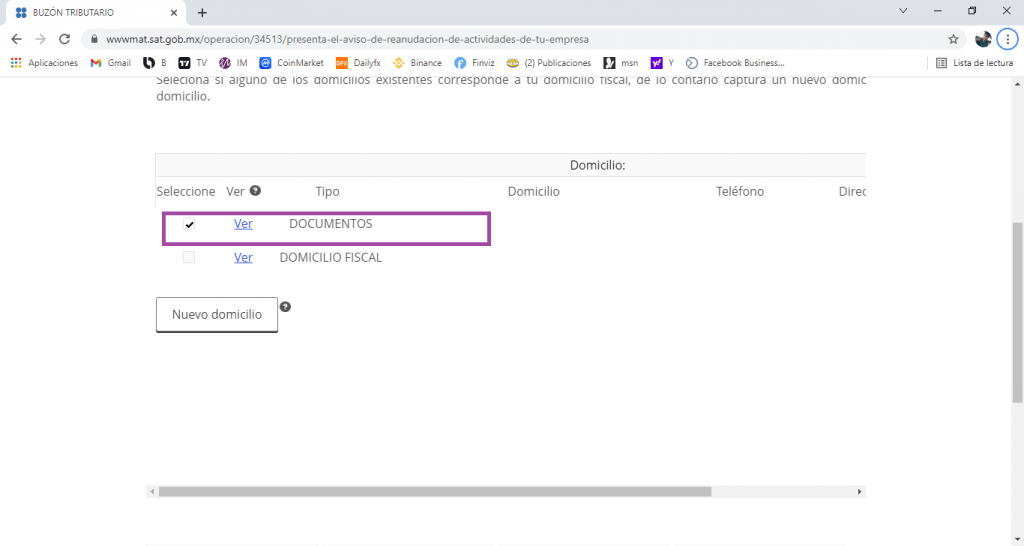Image resolution: width=1024 pixels, height=546 pixels.
Task: Show help icon beside Nuevo domicilio
Action: tap(285, 307)
